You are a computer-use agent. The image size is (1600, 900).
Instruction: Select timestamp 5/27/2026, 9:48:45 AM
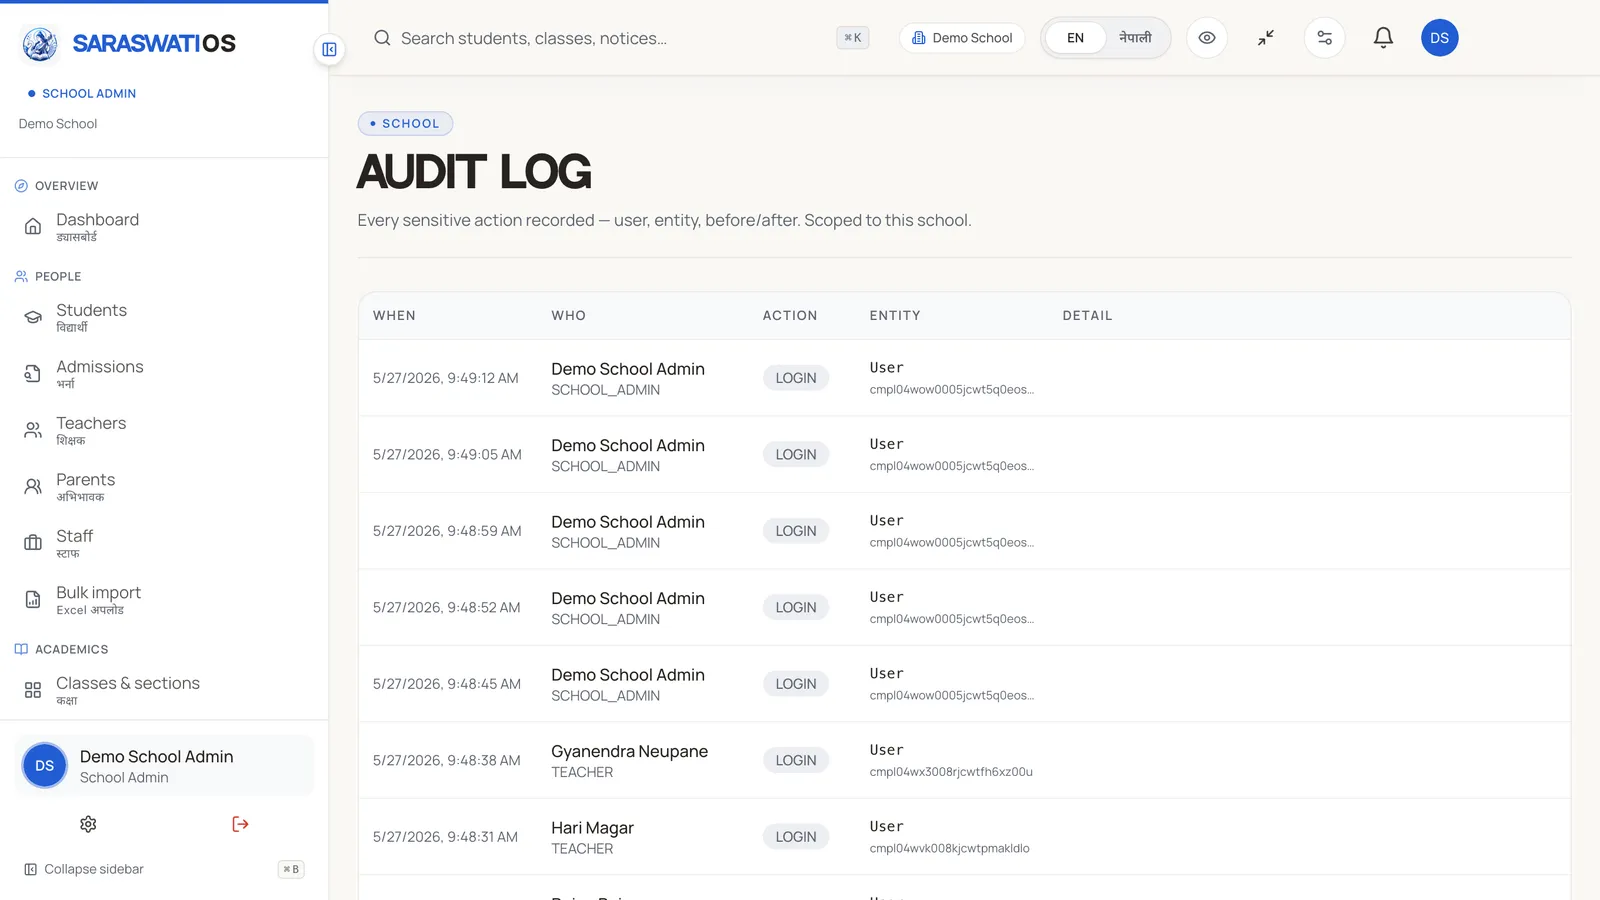click(x=447, y=684)
